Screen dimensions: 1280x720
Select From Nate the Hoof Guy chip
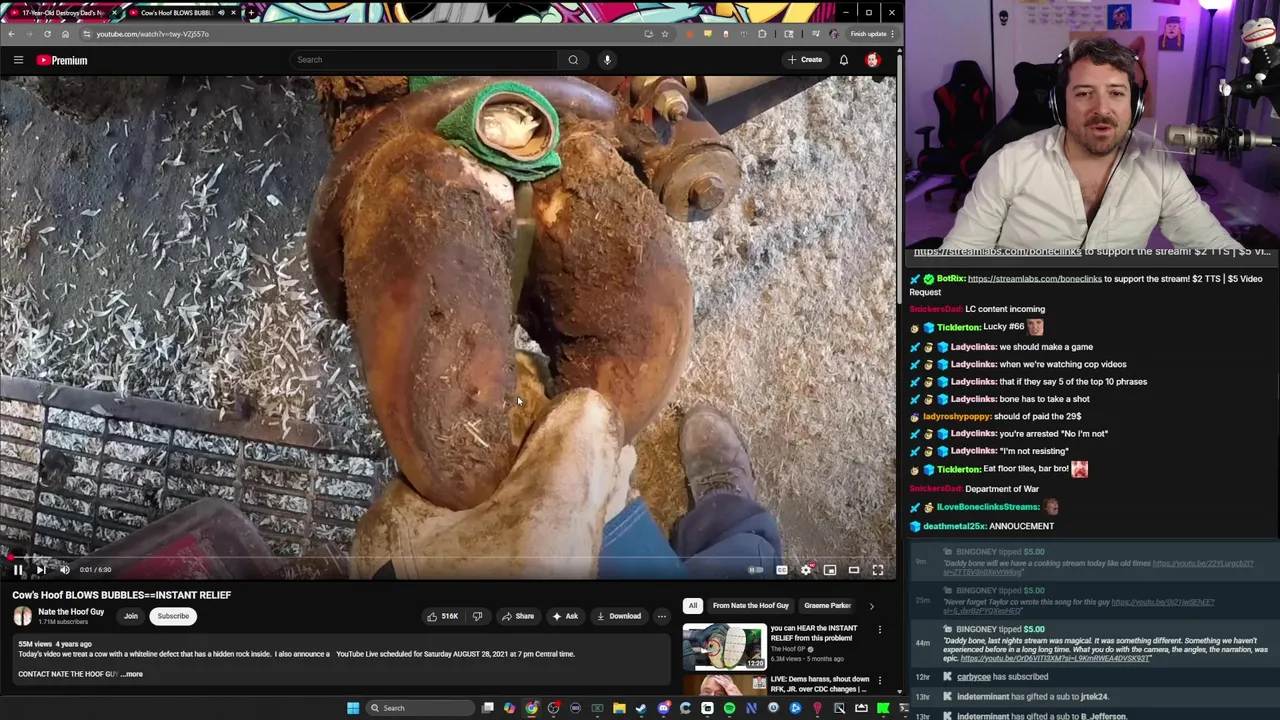pyautogui.click(x=751, y=605)
